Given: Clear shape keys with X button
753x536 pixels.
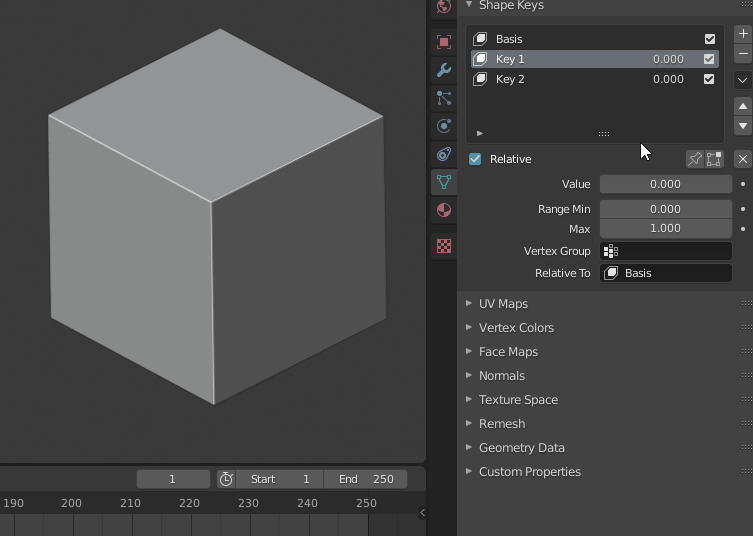Looking at the screenshot, I should pos(743,159).
